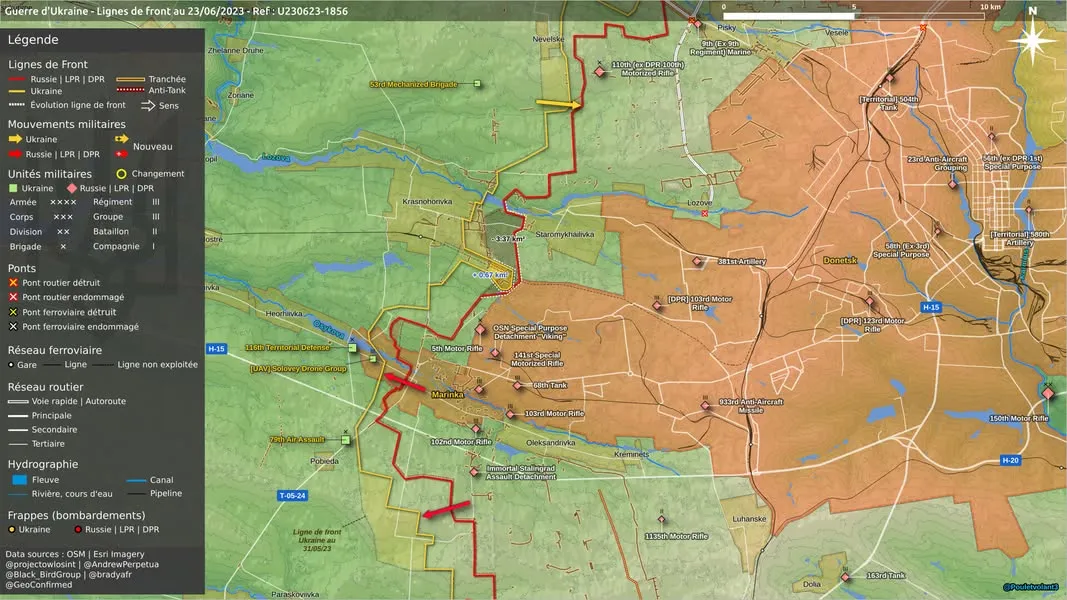Click the damaged bridge icon near Lozove

pyautogui.click(x=704, y=214)
